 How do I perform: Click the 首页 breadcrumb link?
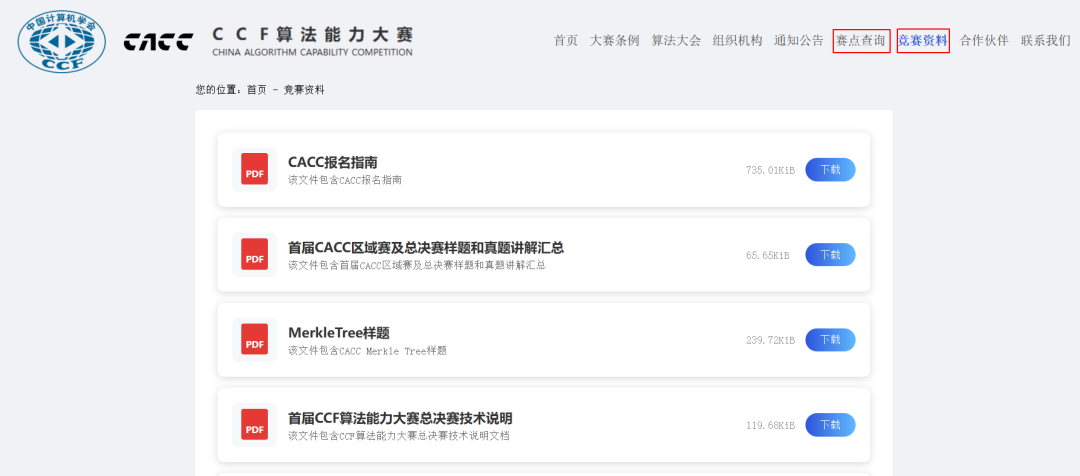tap(256, 90)
